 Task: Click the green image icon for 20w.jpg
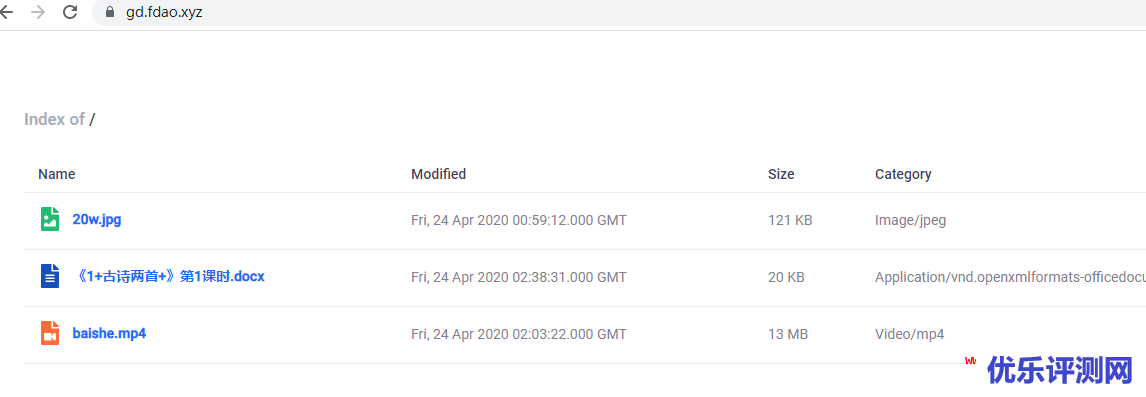click(x=50, y=219)
